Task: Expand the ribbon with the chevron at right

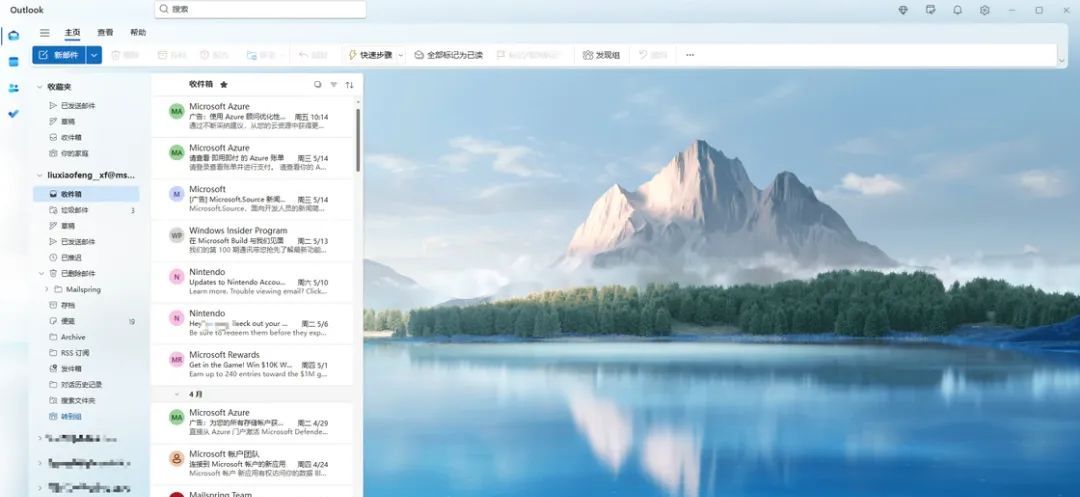Action: (x=1061, y=61)
